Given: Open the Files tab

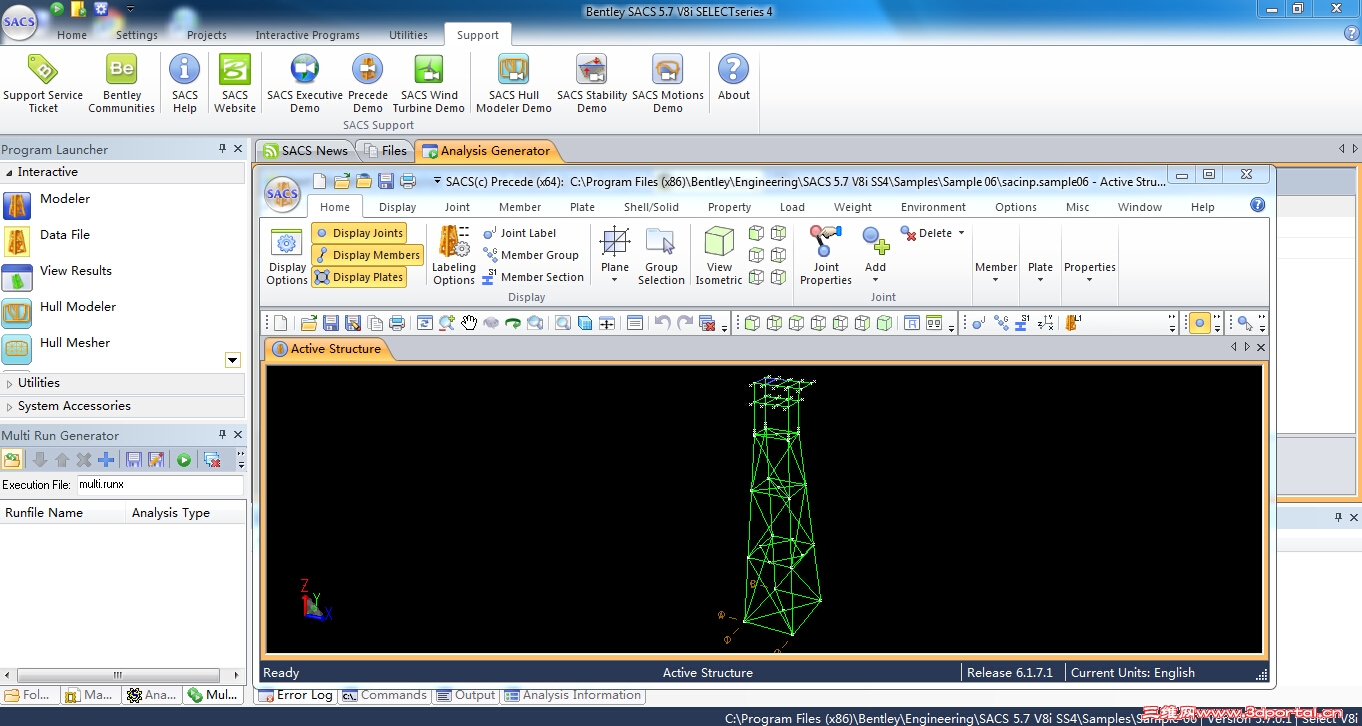Looking at the screenshot, I should coord(386,151).
